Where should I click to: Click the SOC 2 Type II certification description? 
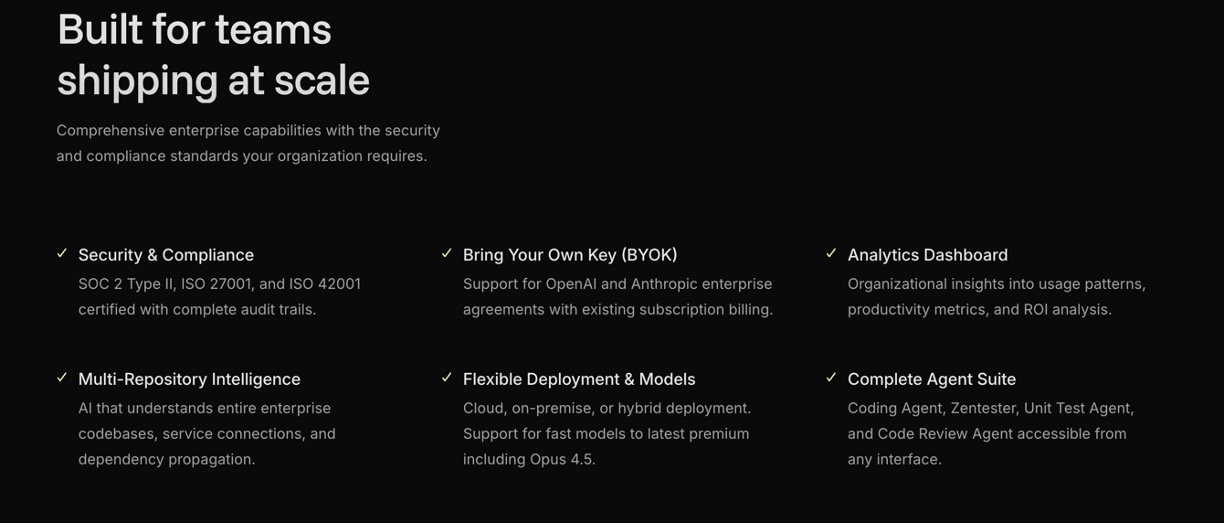[219, 297]
